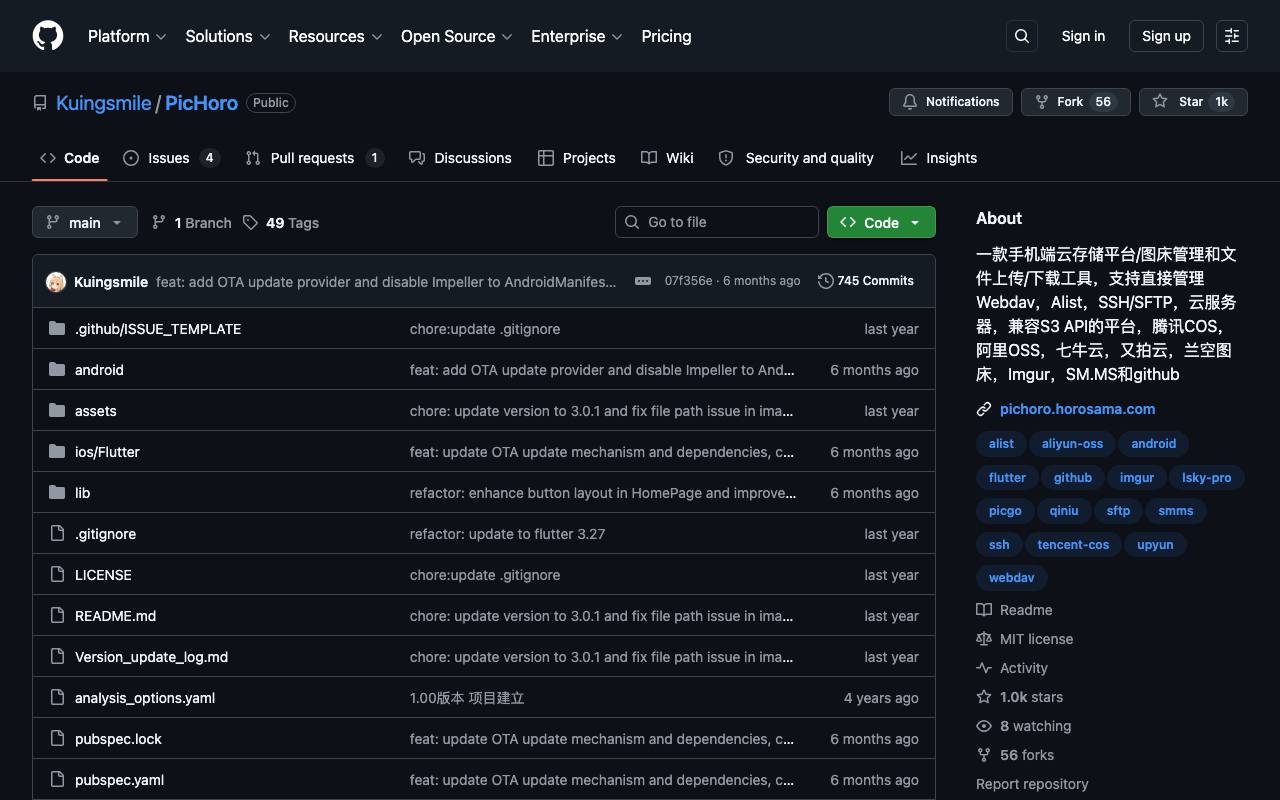Open the Pull requests tab

[315, 158]
